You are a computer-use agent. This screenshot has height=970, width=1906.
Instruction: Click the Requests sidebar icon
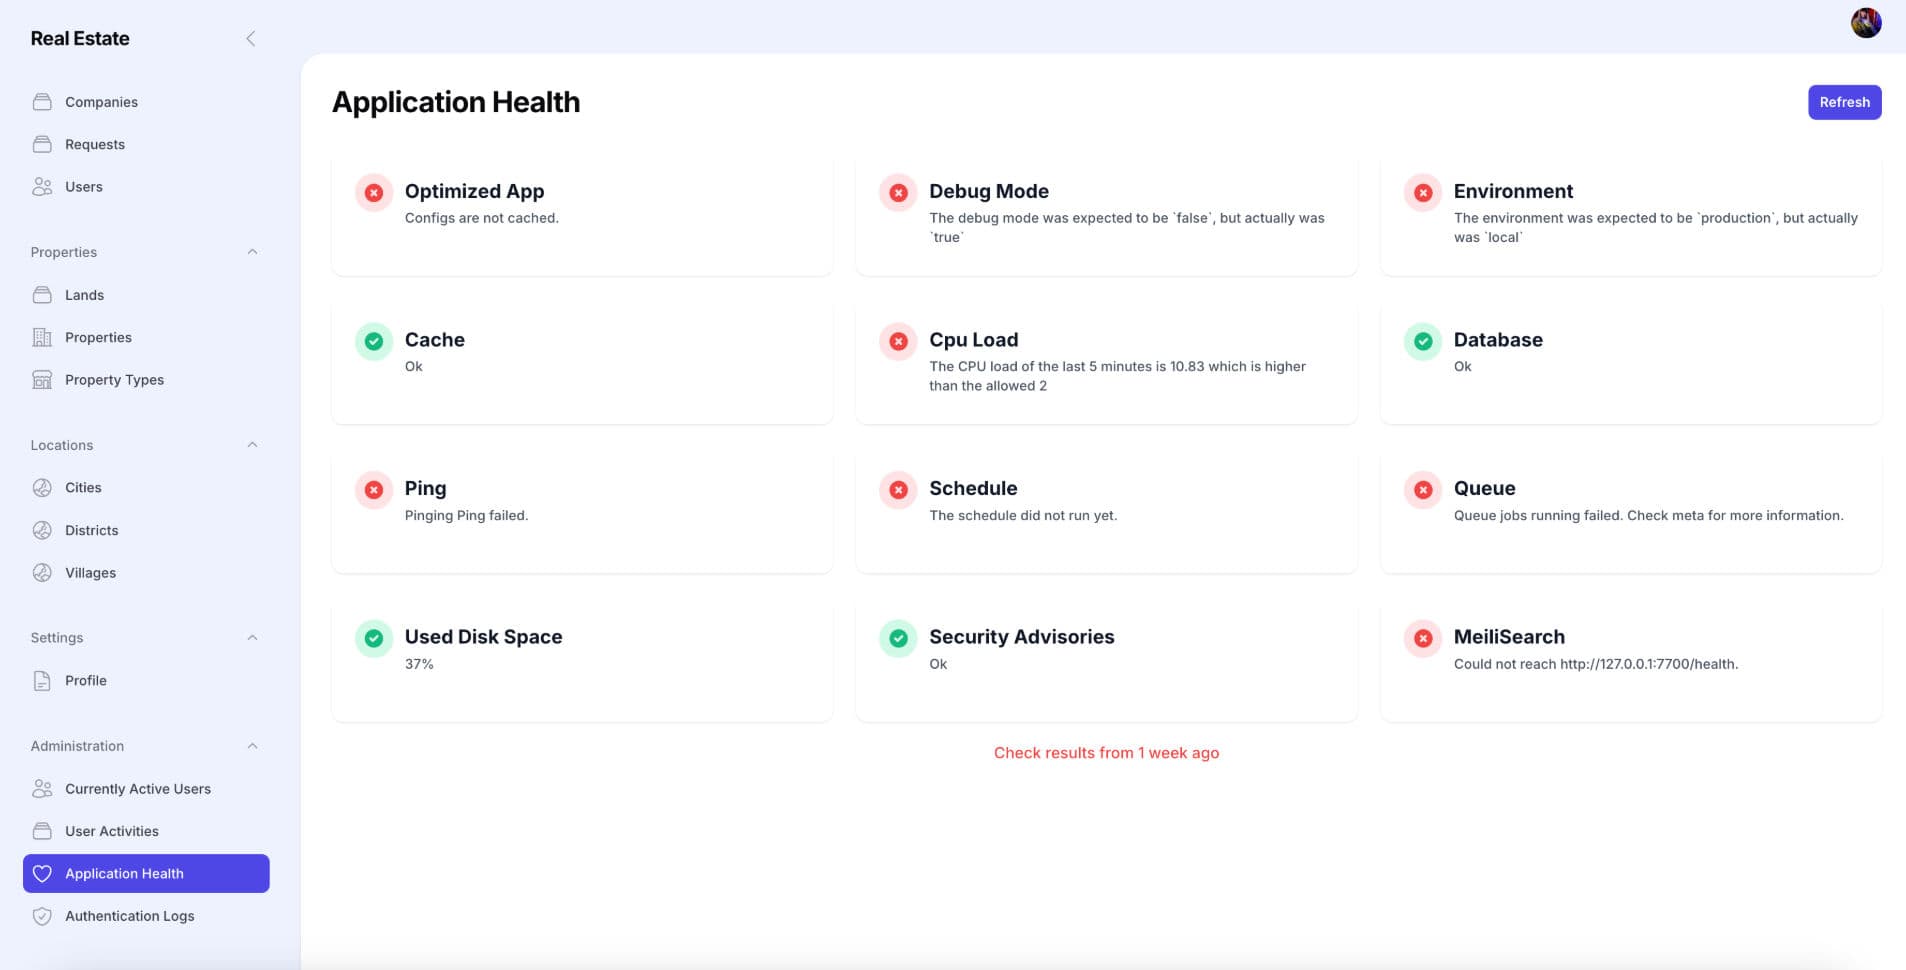(42, 144)
